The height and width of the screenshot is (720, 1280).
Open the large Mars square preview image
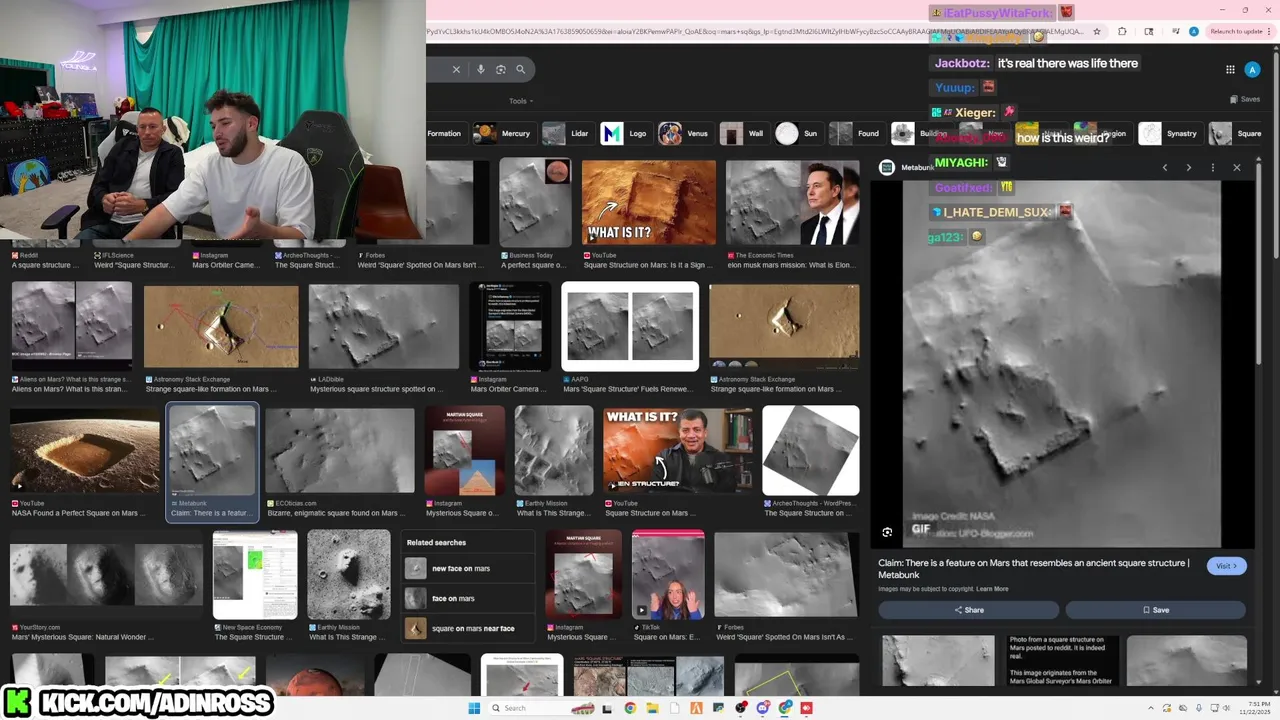[x=1061, y=364]
